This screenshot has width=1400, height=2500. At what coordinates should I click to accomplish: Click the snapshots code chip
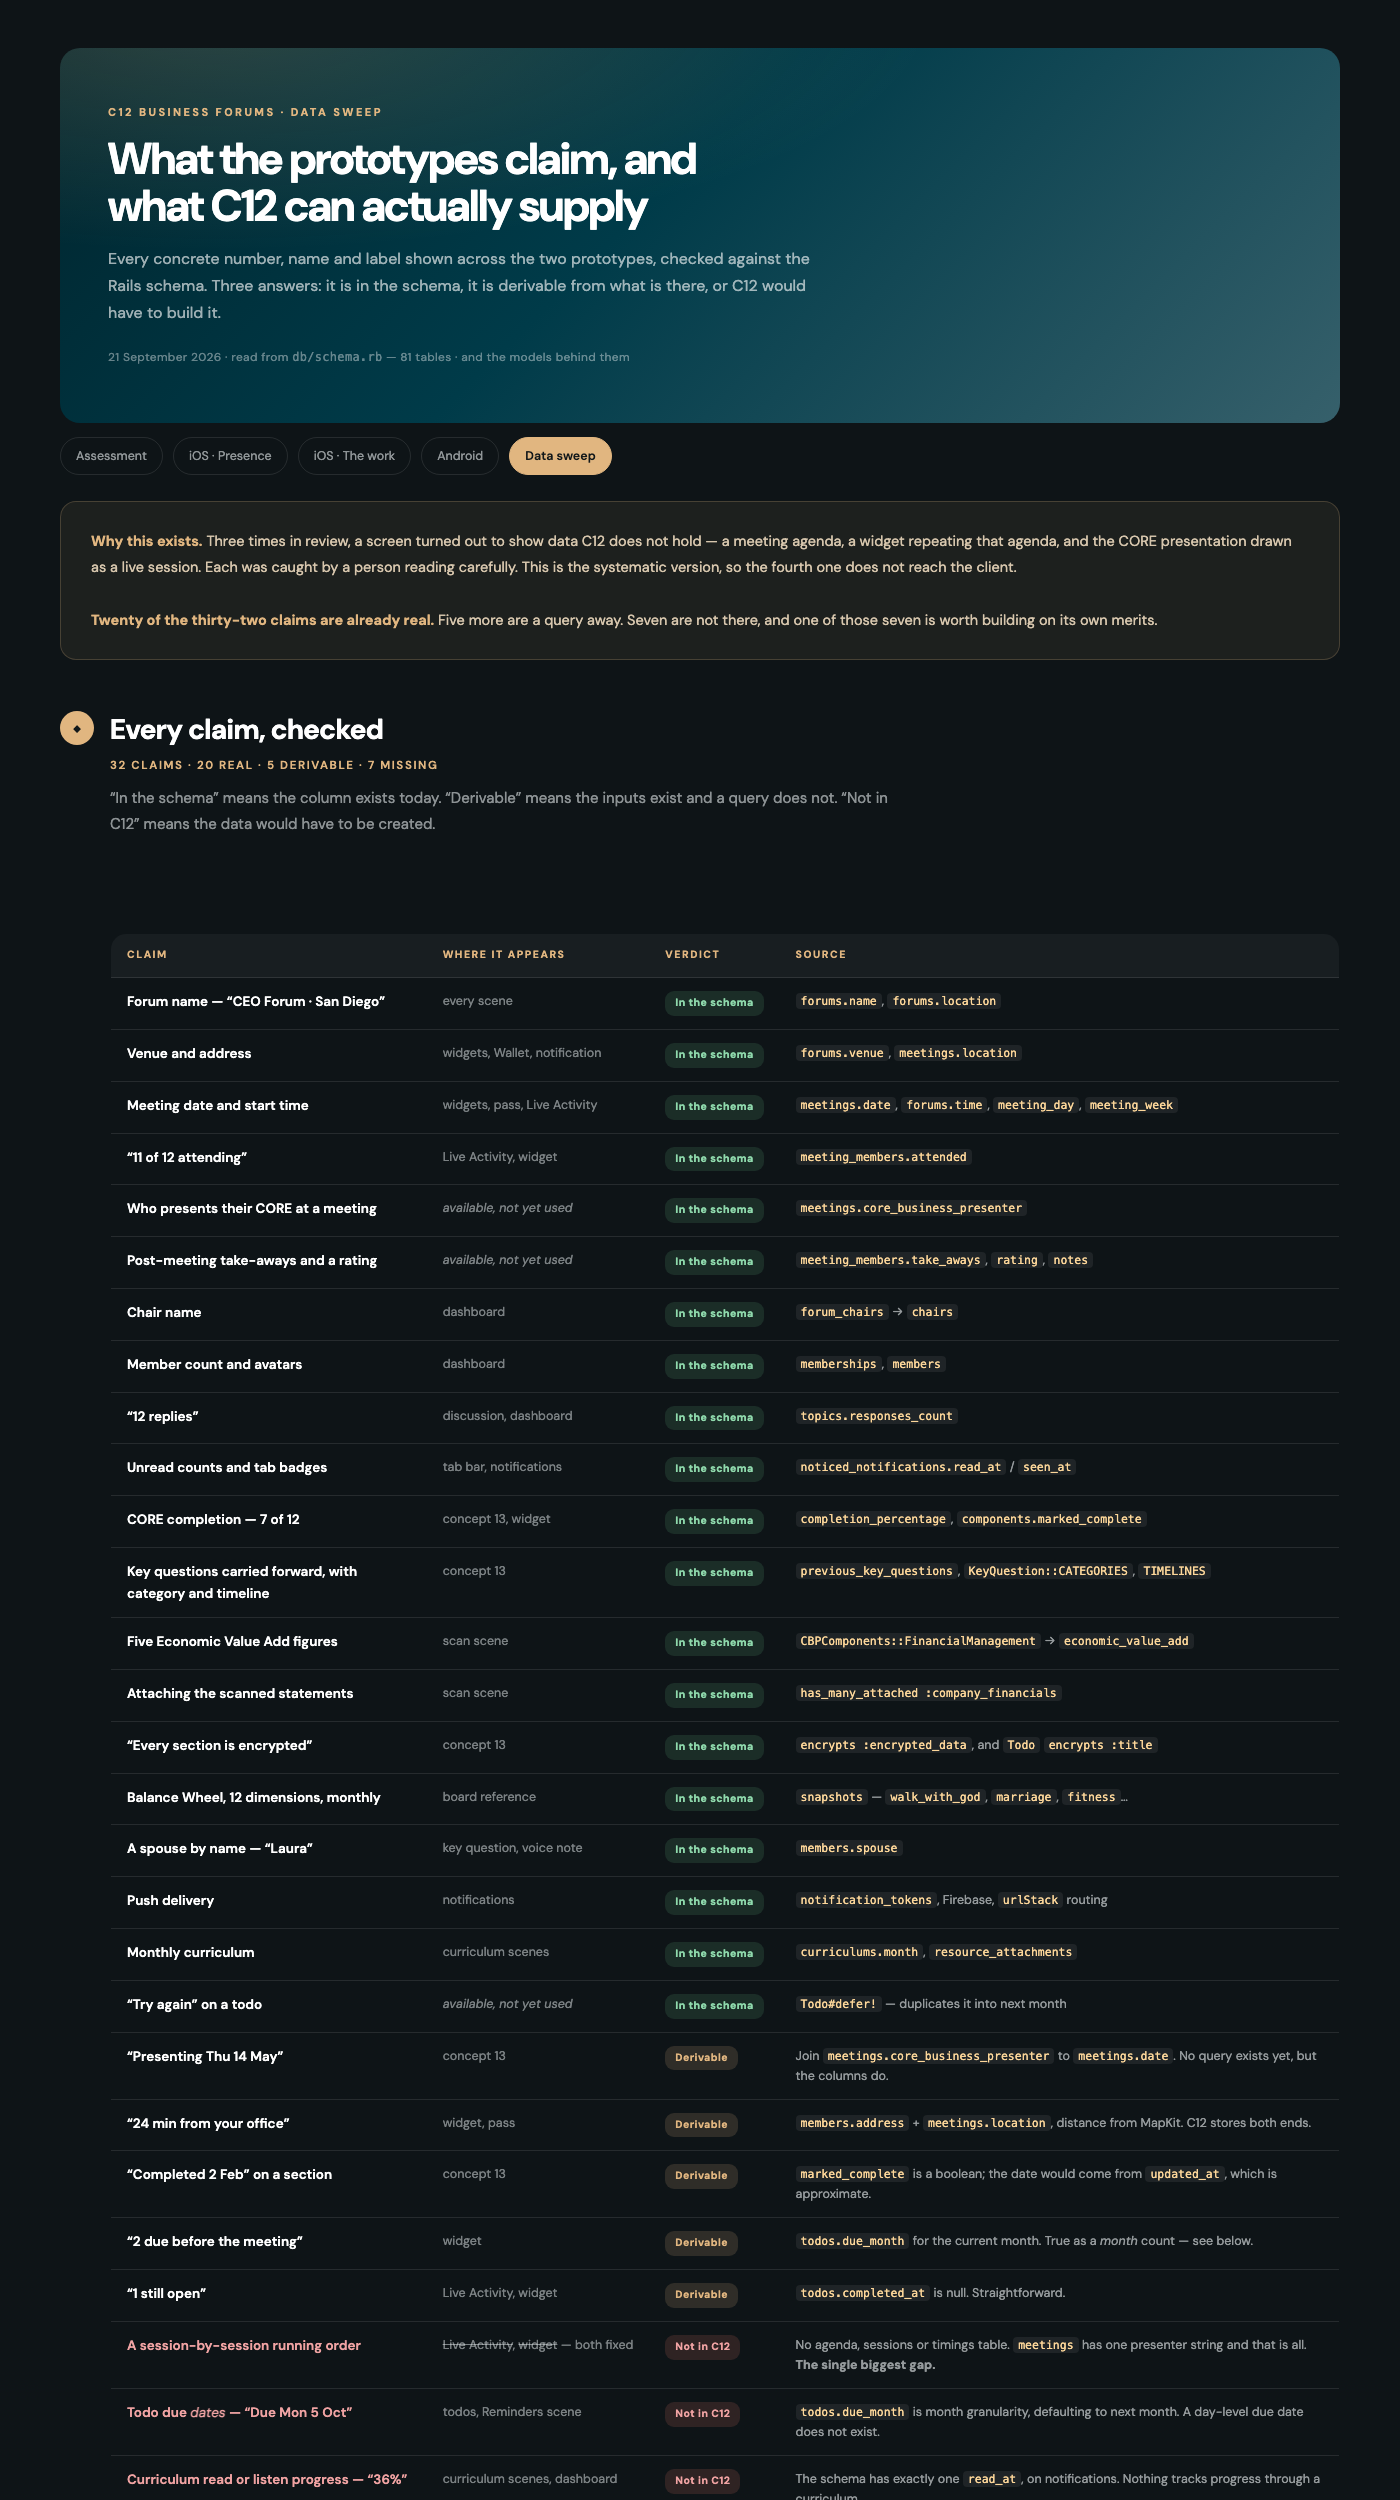[x=831, y=1797]
